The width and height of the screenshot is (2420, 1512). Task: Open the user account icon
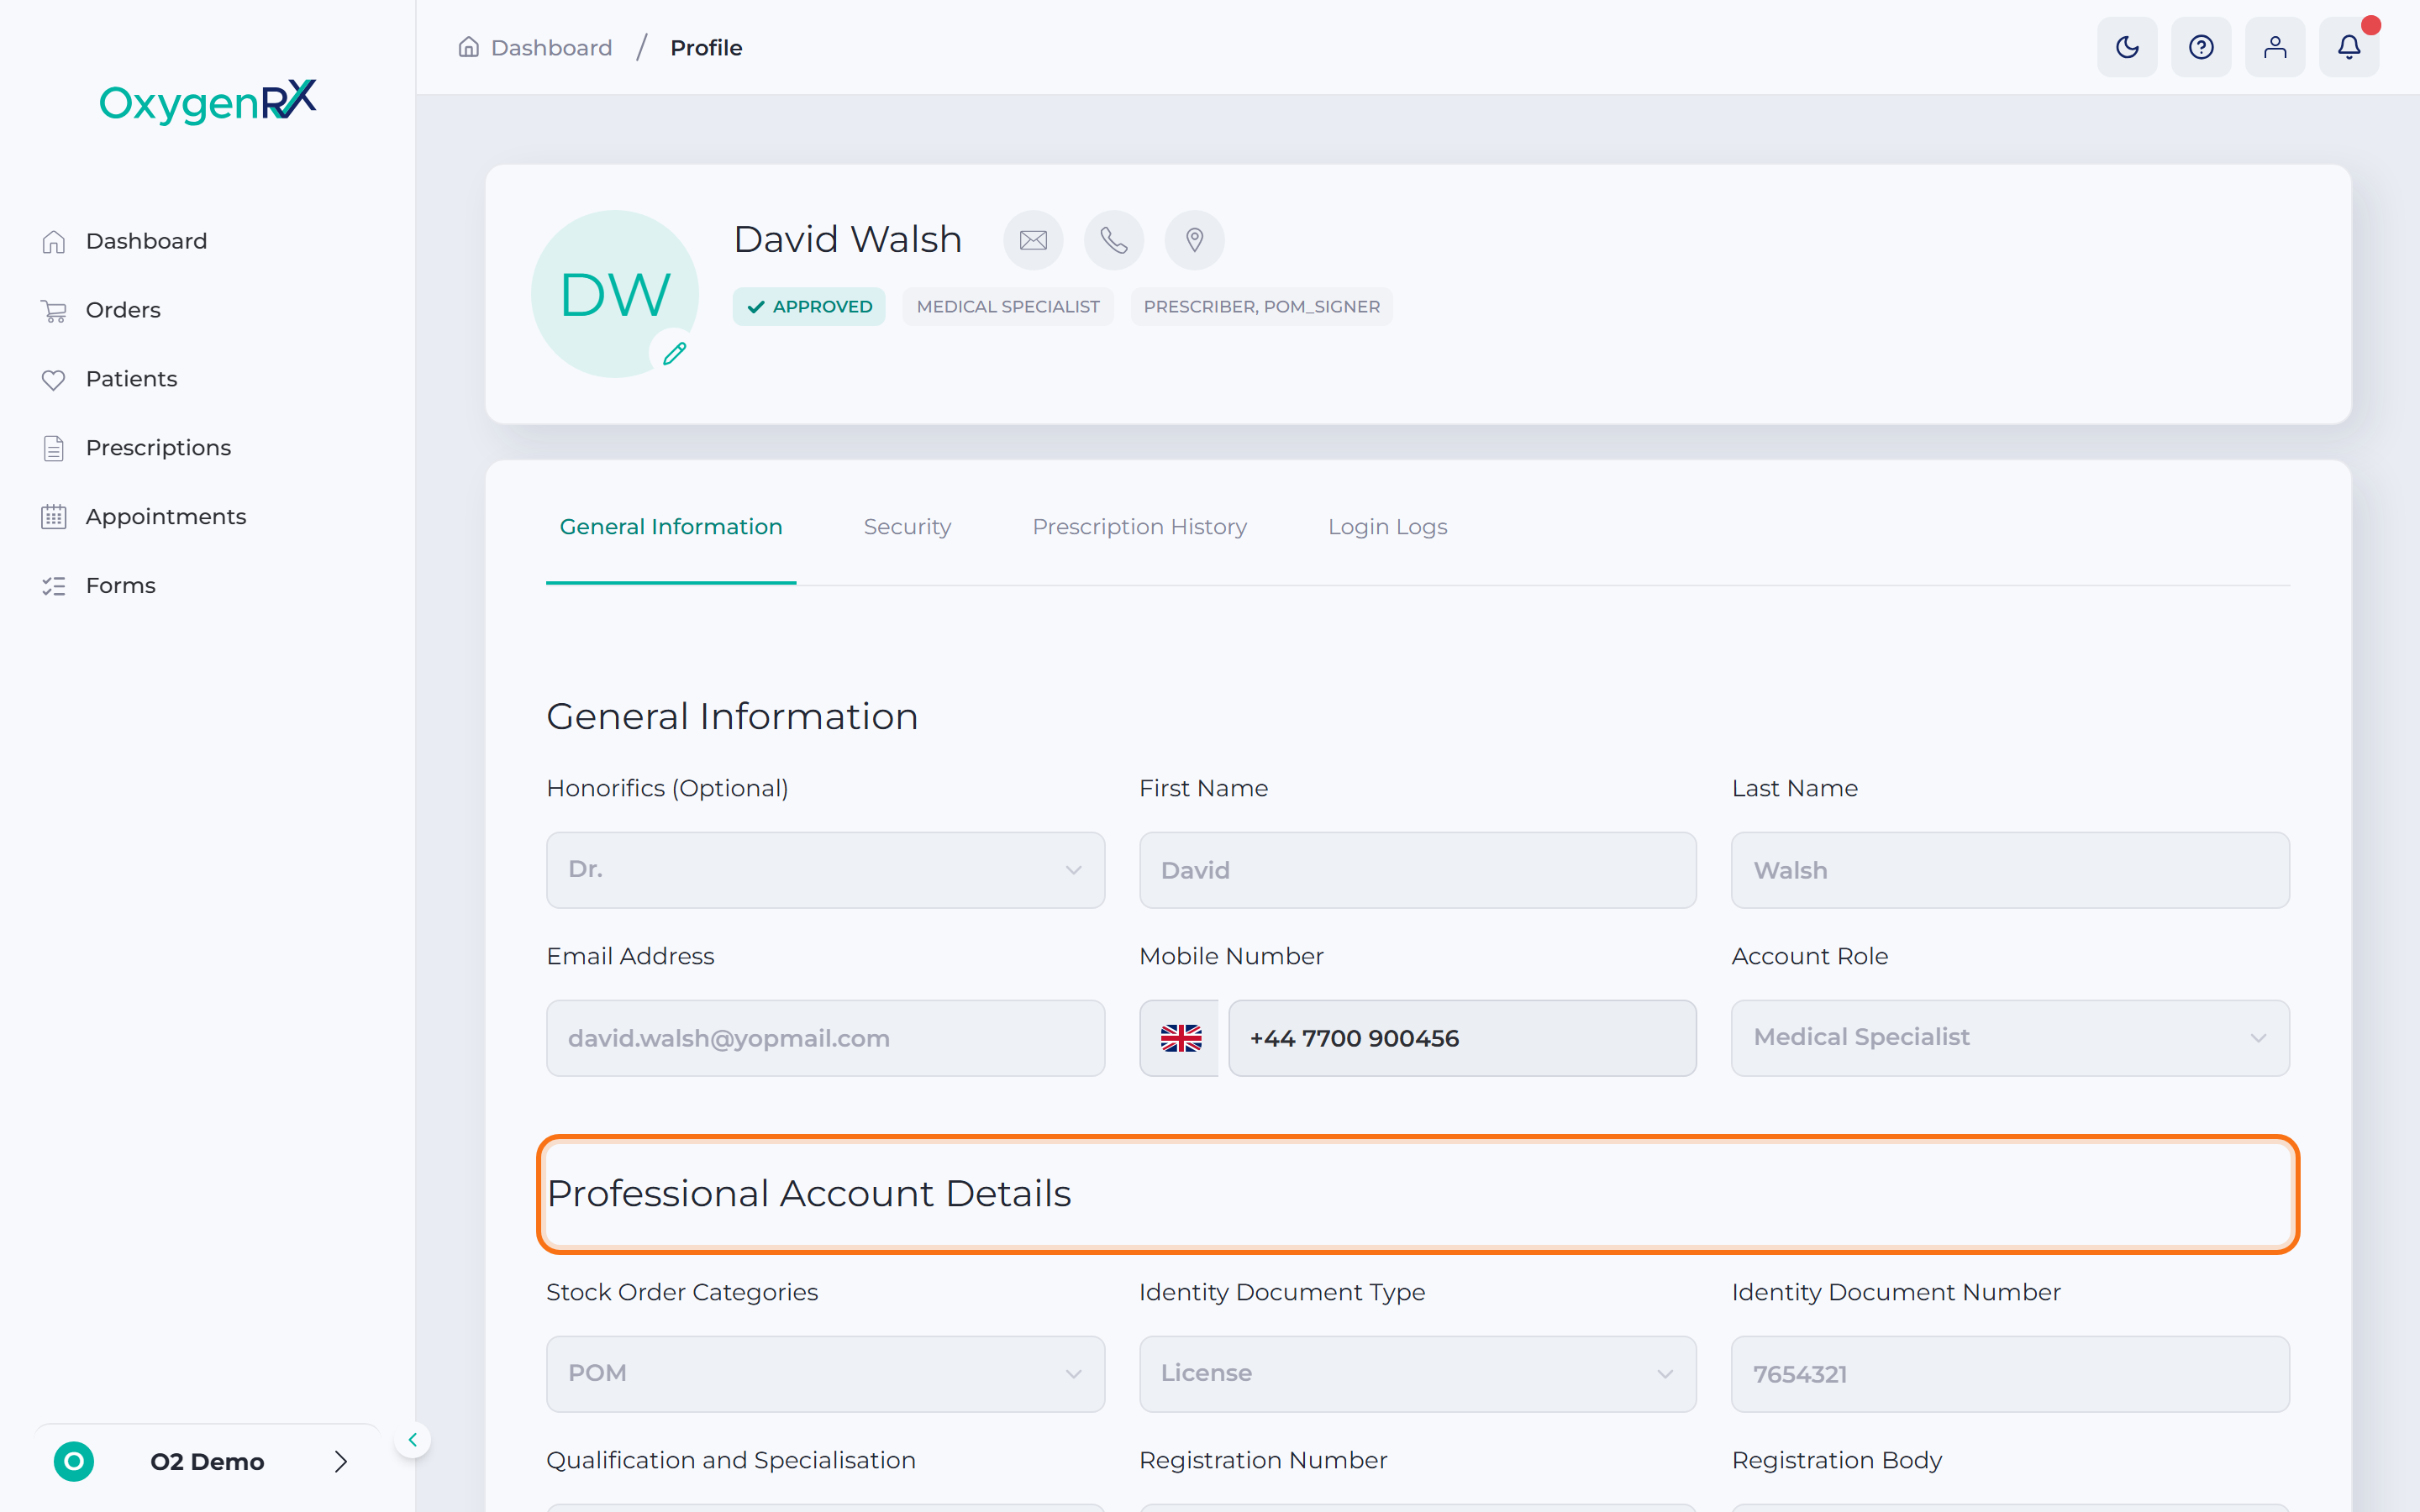coord(2275,47)
